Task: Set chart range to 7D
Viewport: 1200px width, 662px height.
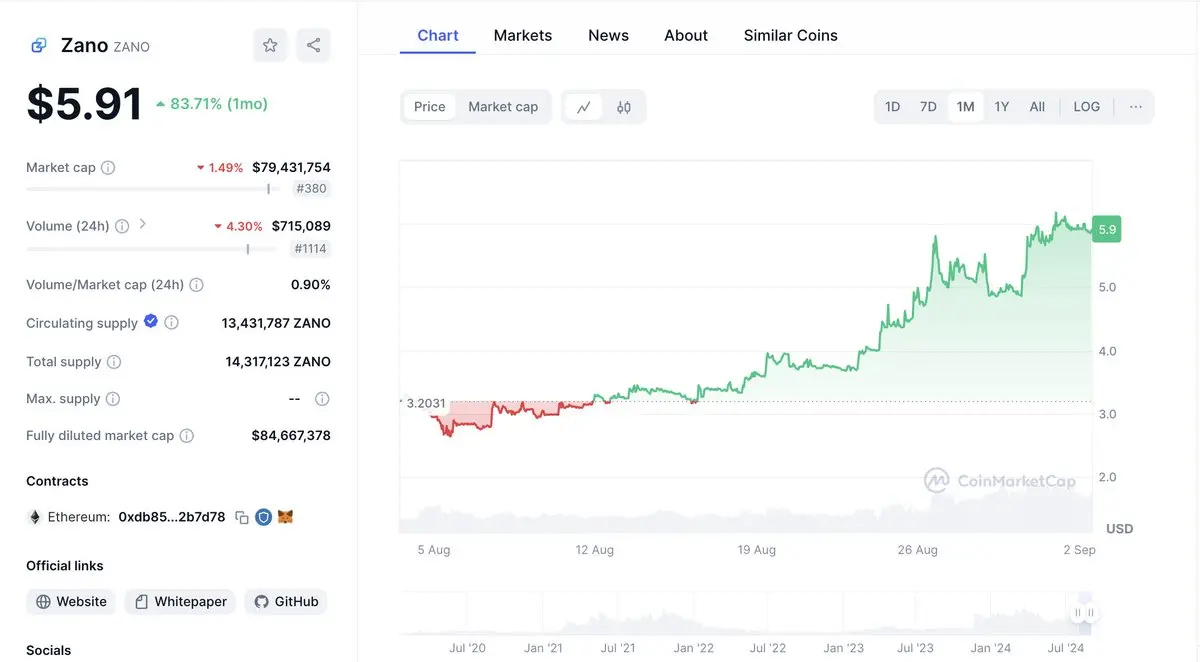Action: click(x=928, y=107)
